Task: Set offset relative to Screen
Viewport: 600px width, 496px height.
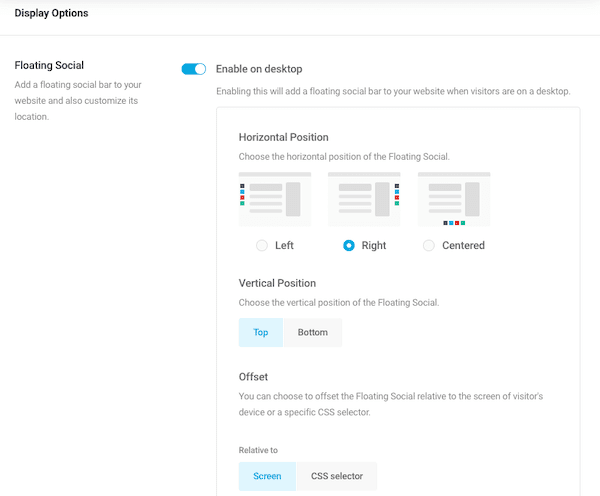Action: (x=267, y=476)
